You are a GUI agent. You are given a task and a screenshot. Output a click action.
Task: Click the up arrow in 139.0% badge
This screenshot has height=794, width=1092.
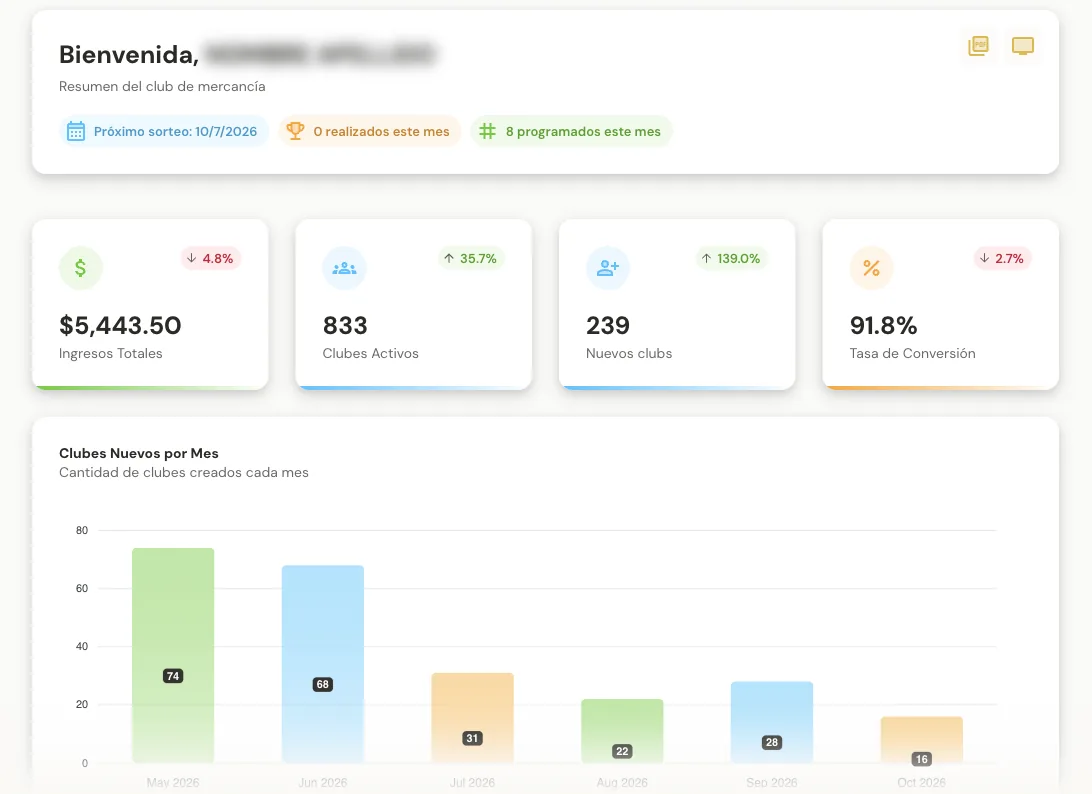(x=706, y=258)
